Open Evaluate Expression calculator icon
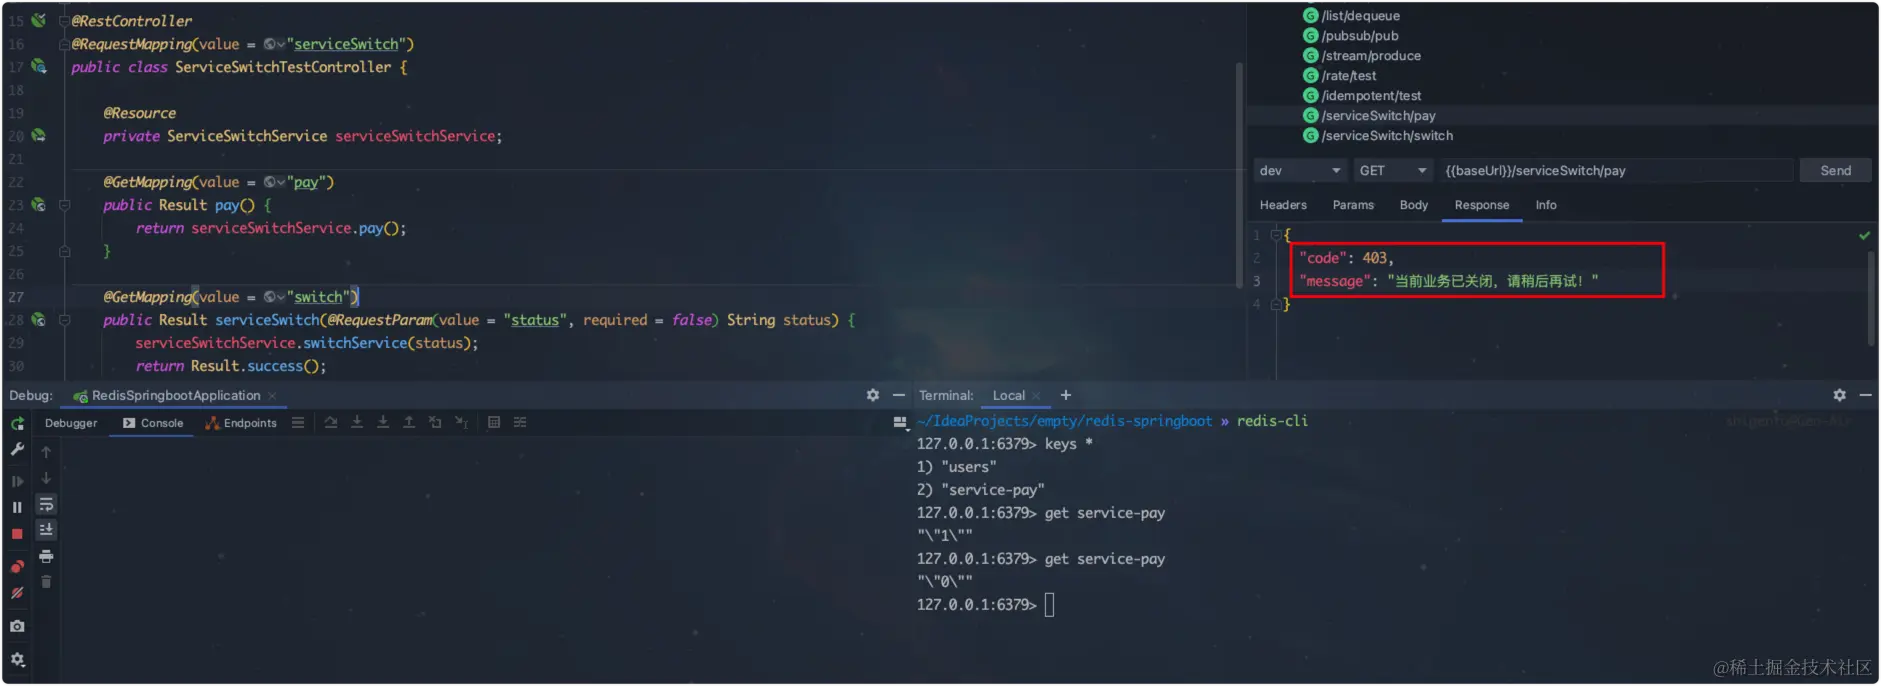Viewport: 1881px width, 686px height. click(494, 422)
